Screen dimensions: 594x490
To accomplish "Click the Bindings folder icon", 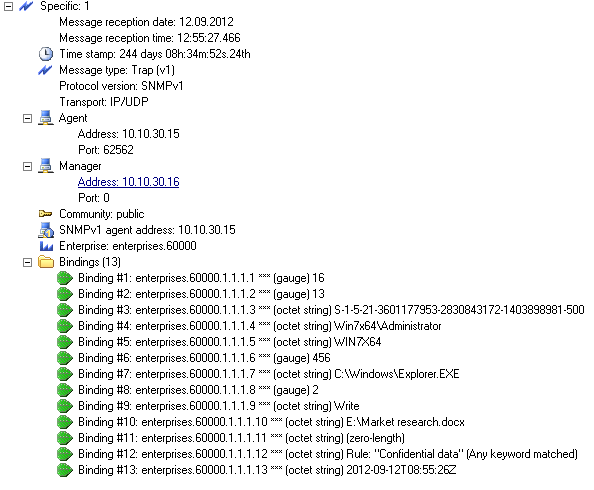I will (x=46, y=262).
